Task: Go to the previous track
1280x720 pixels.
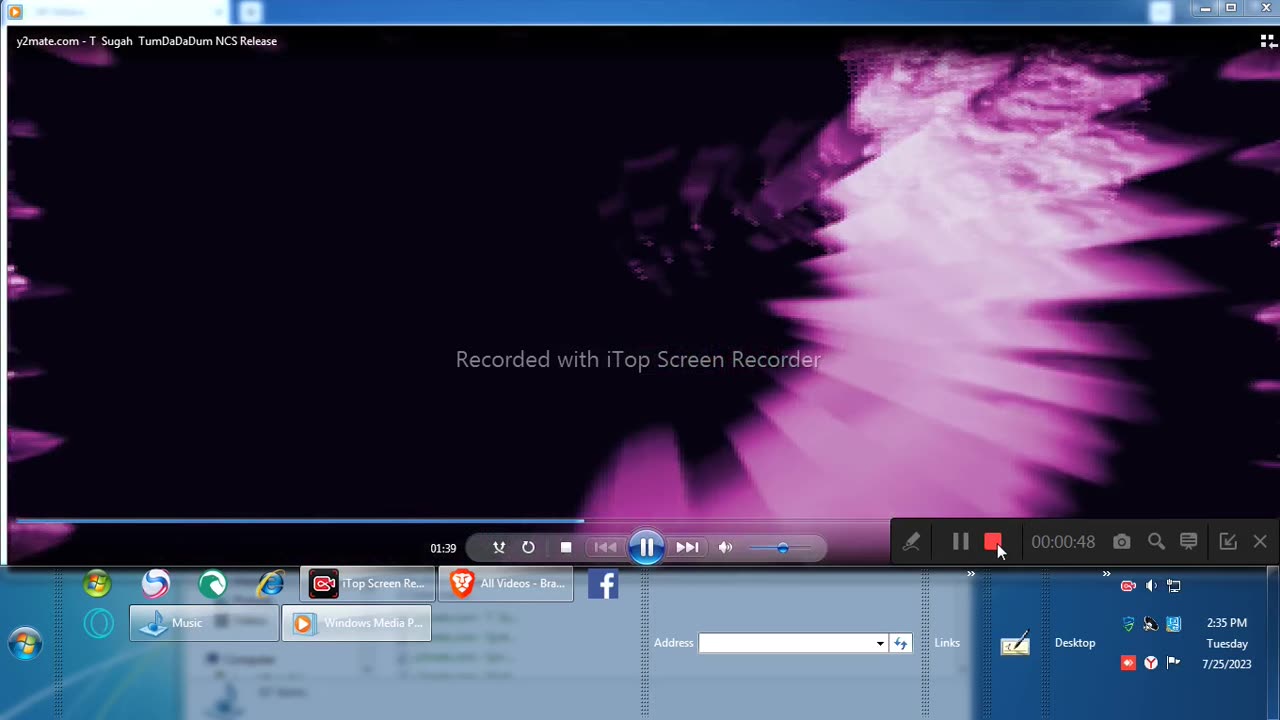Action: (x=606, y=548)
